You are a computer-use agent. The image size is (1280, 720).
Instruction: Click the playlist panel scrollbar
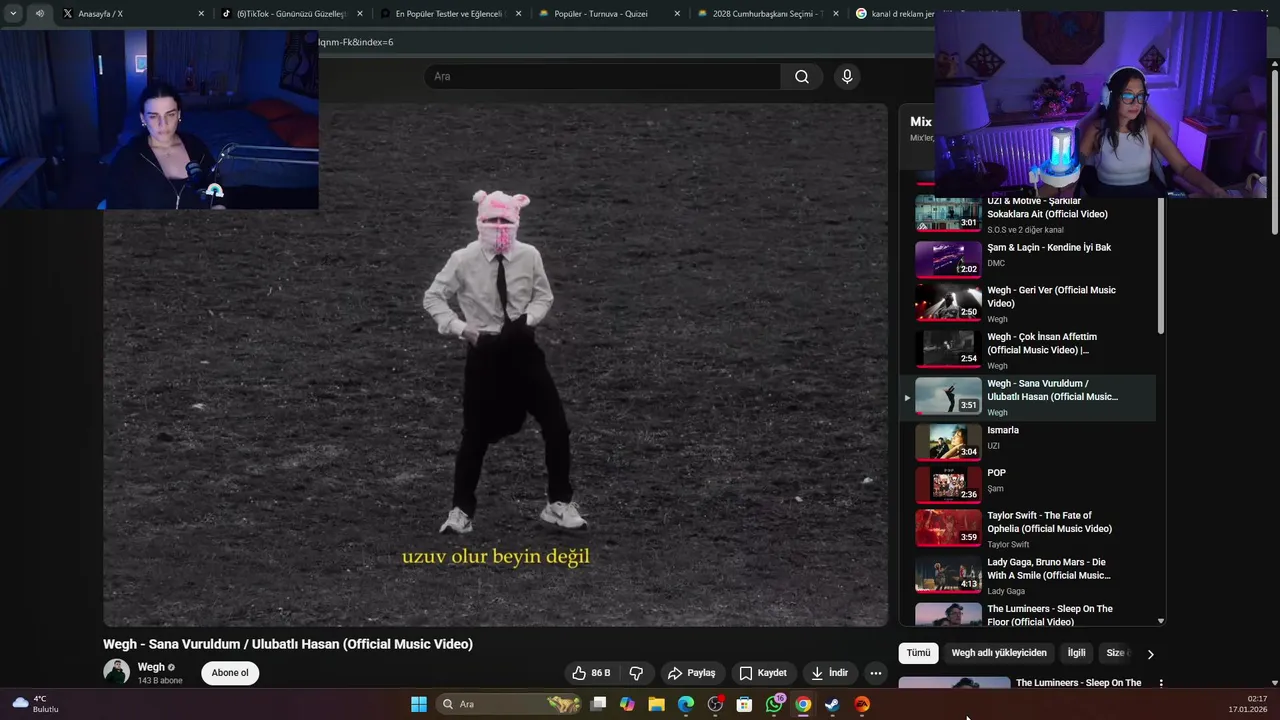(x=1161, y=266)
